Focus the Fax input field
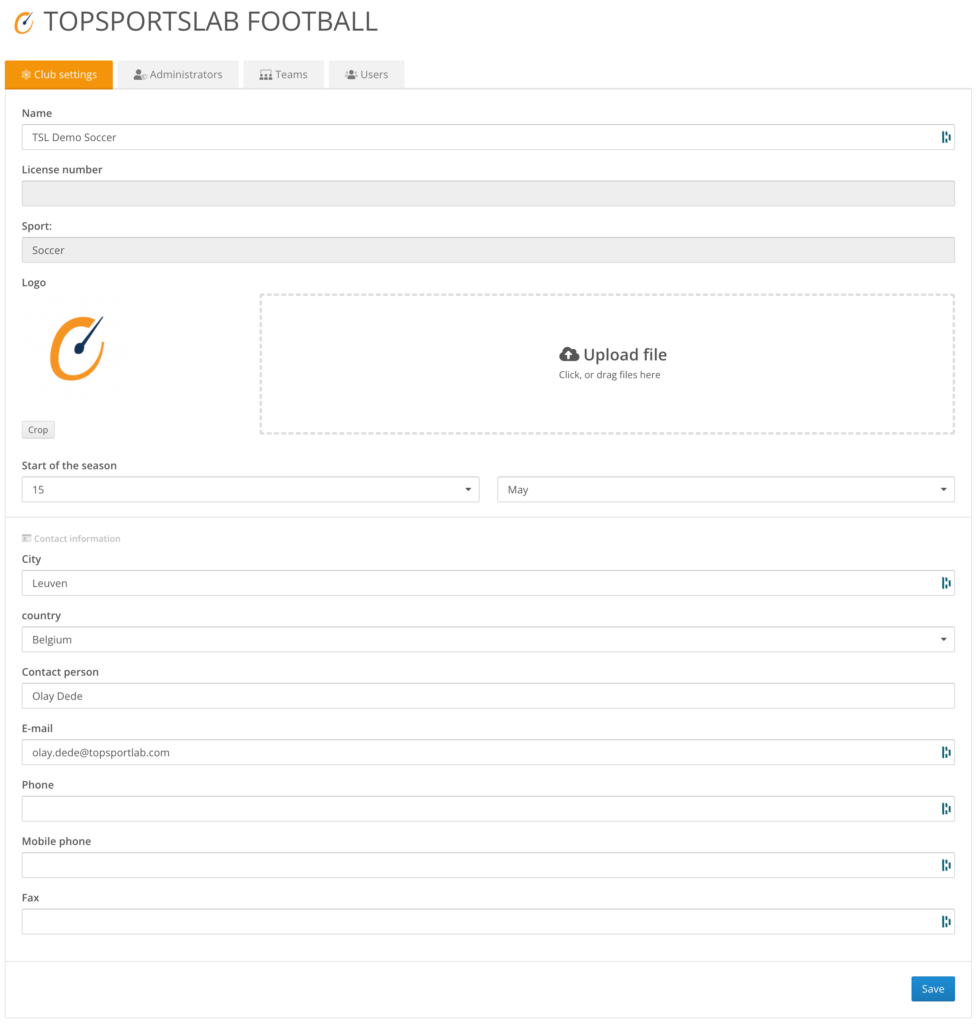 coord(488,921)
